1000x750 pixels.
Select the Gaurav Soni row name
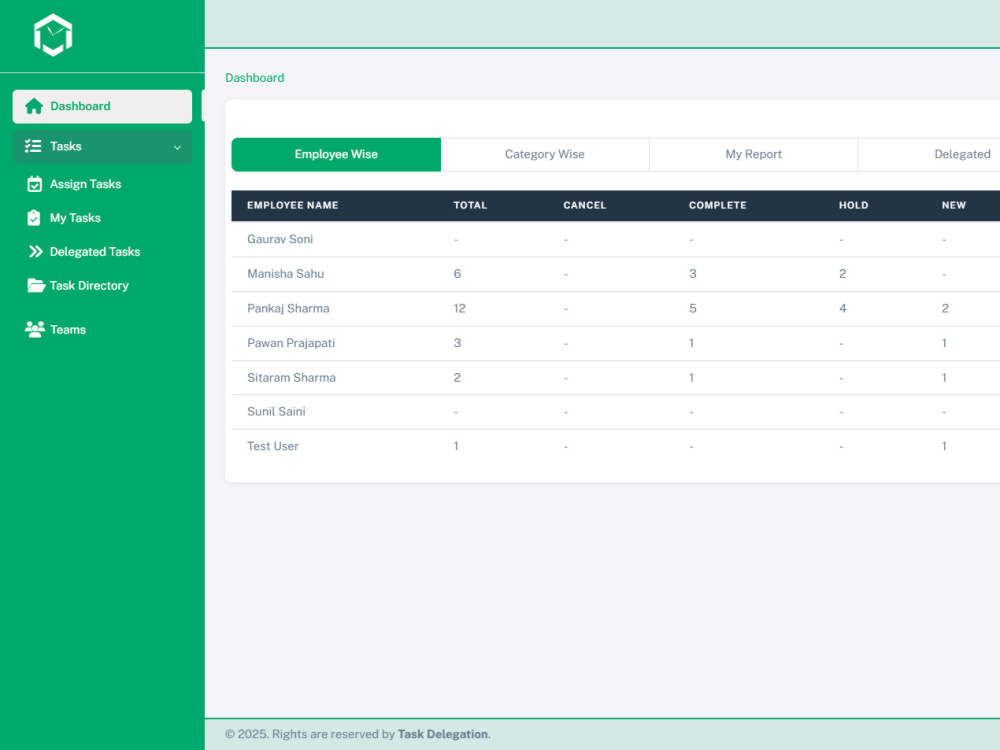(x=280, y=239)
